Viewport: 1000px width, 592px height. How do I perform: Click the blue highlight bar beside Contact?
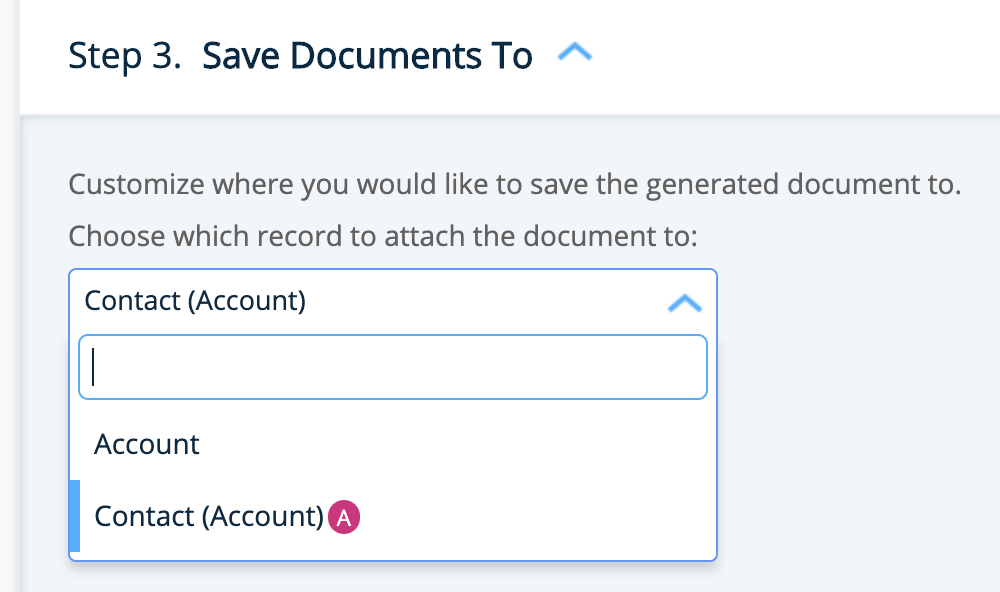point(74,516)
